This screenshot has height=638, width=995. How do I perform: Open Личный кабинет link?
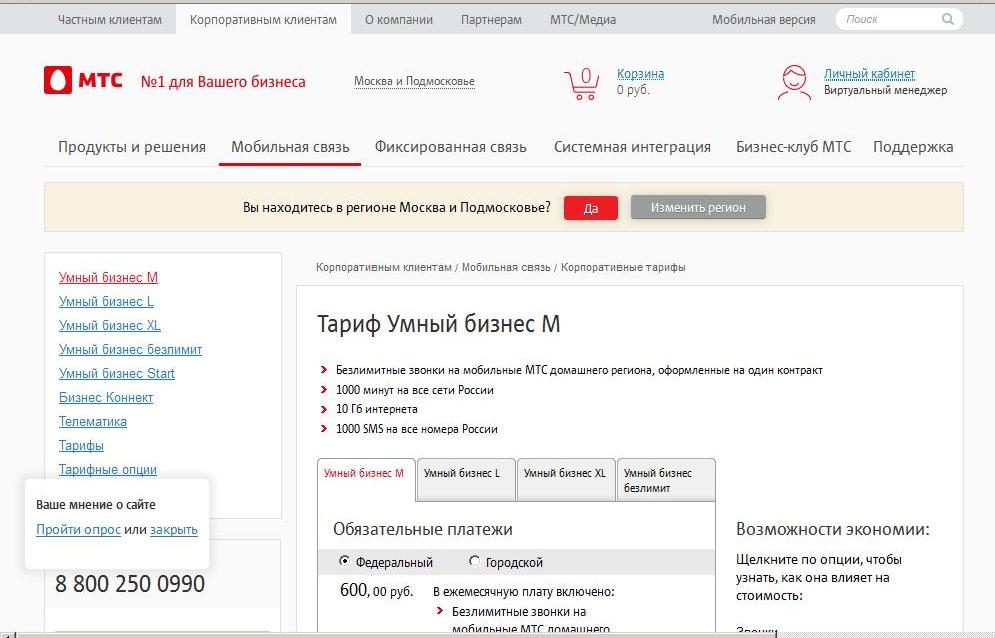coord(869,74)
